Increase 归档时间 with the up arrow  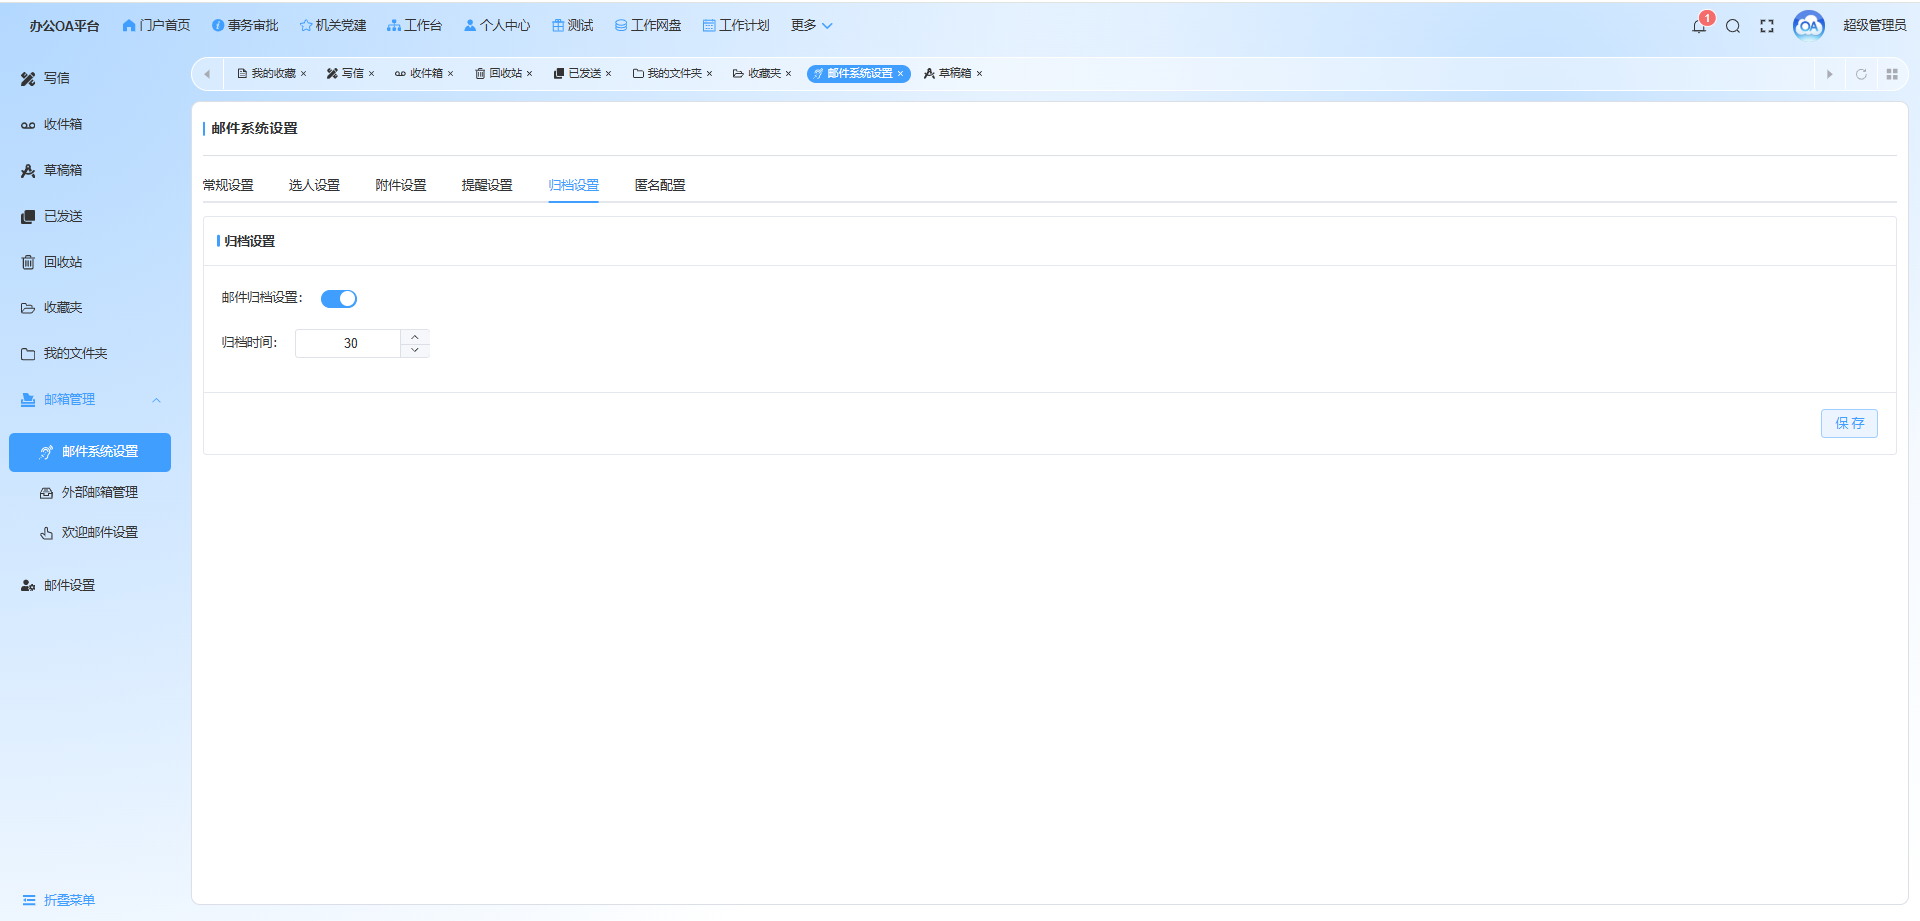415,337
